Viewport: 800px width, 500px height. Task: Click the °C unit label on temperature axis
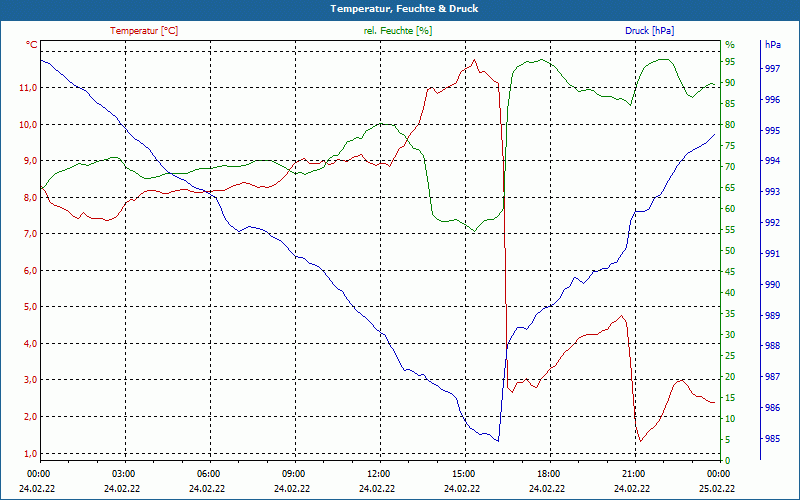32,45
